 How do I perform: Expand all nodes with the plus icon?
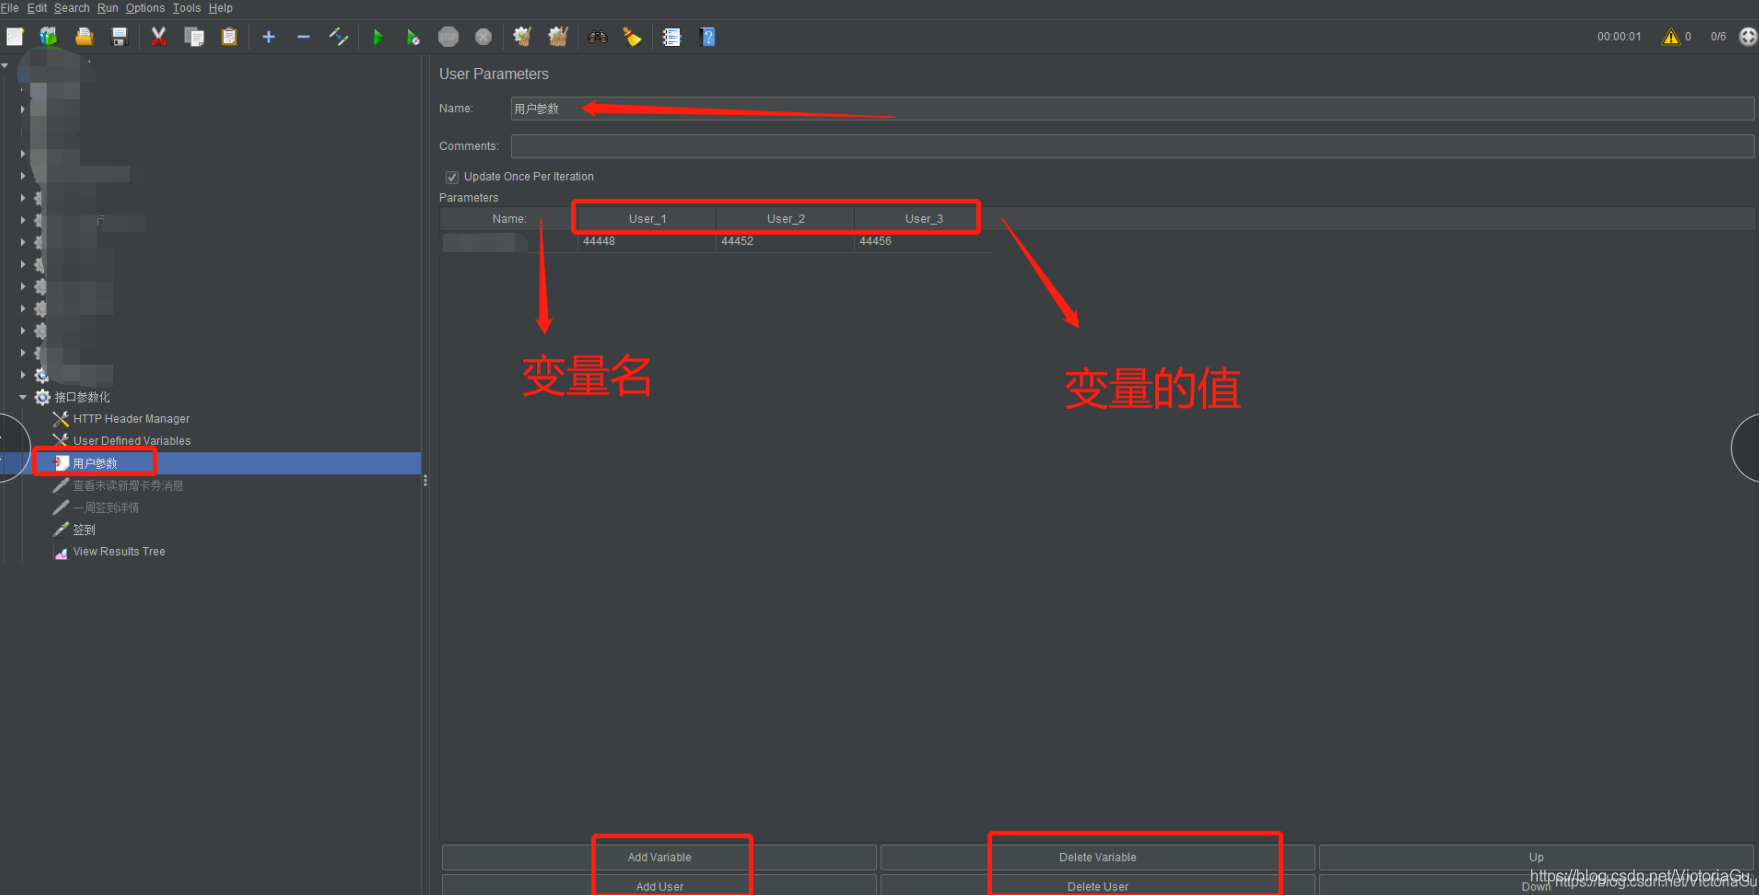(x=268, y=37)
